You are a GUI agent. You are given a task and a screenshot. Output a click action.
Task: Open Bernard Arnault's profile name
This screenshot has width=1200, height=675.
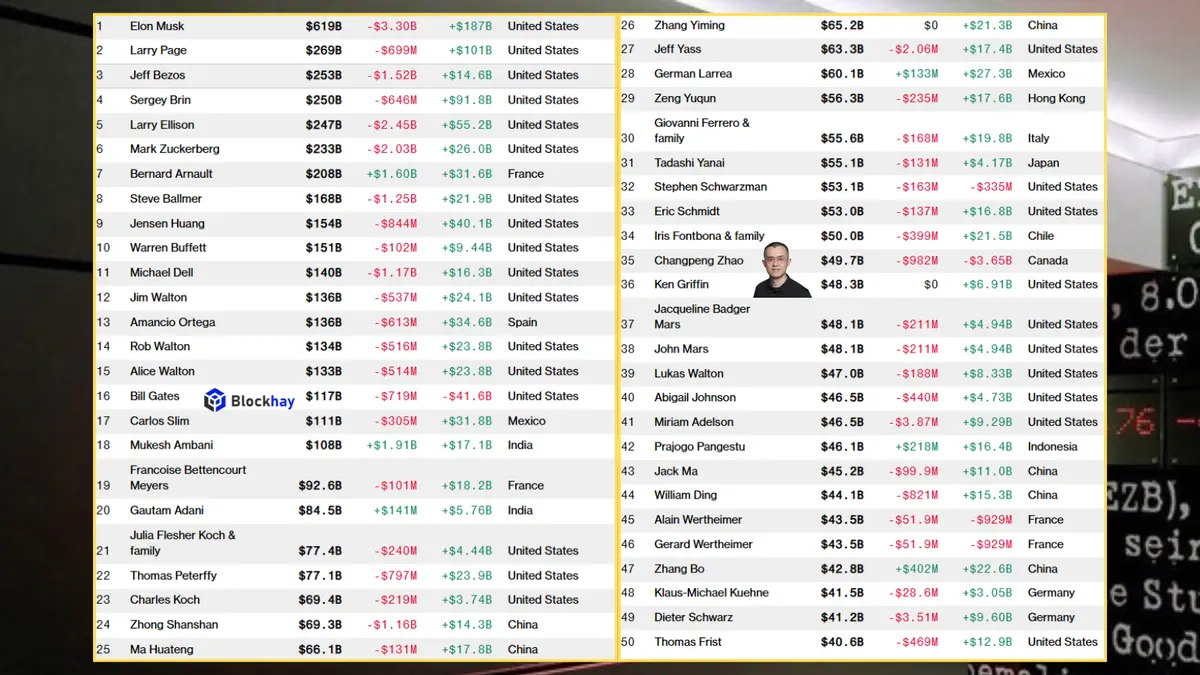click(171, 174)
